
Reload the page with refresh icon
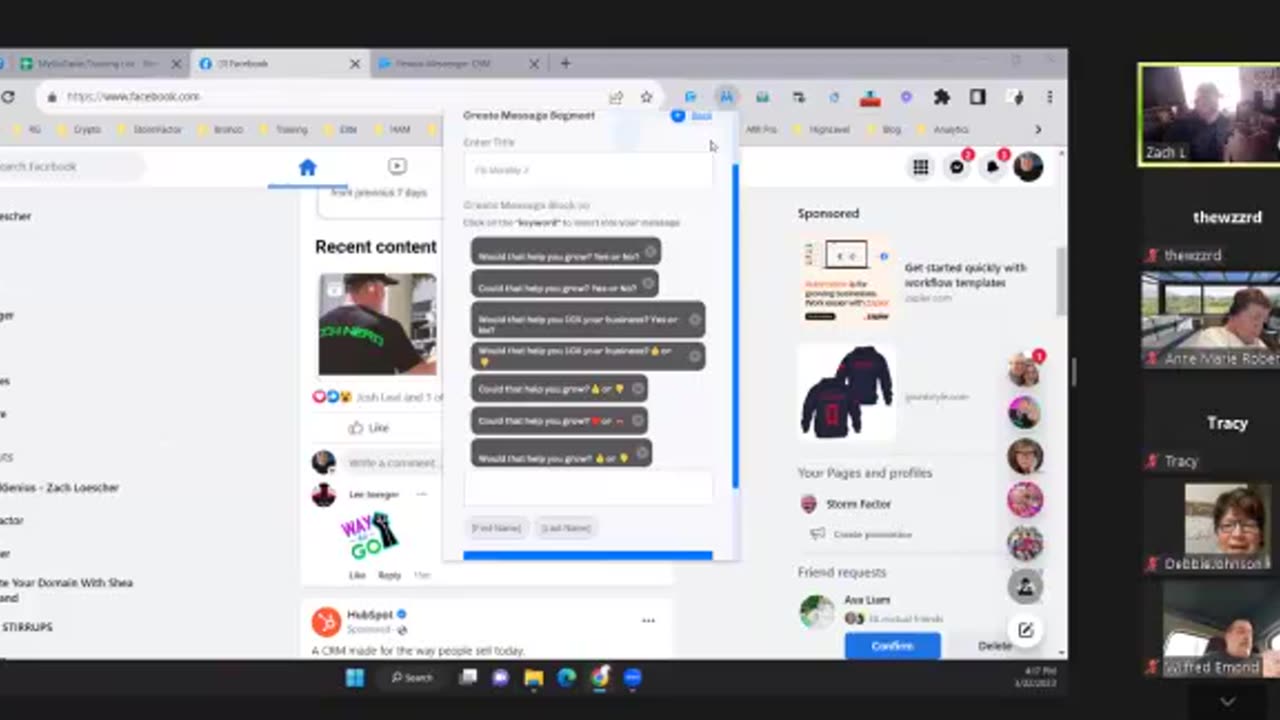pos(8,97)
